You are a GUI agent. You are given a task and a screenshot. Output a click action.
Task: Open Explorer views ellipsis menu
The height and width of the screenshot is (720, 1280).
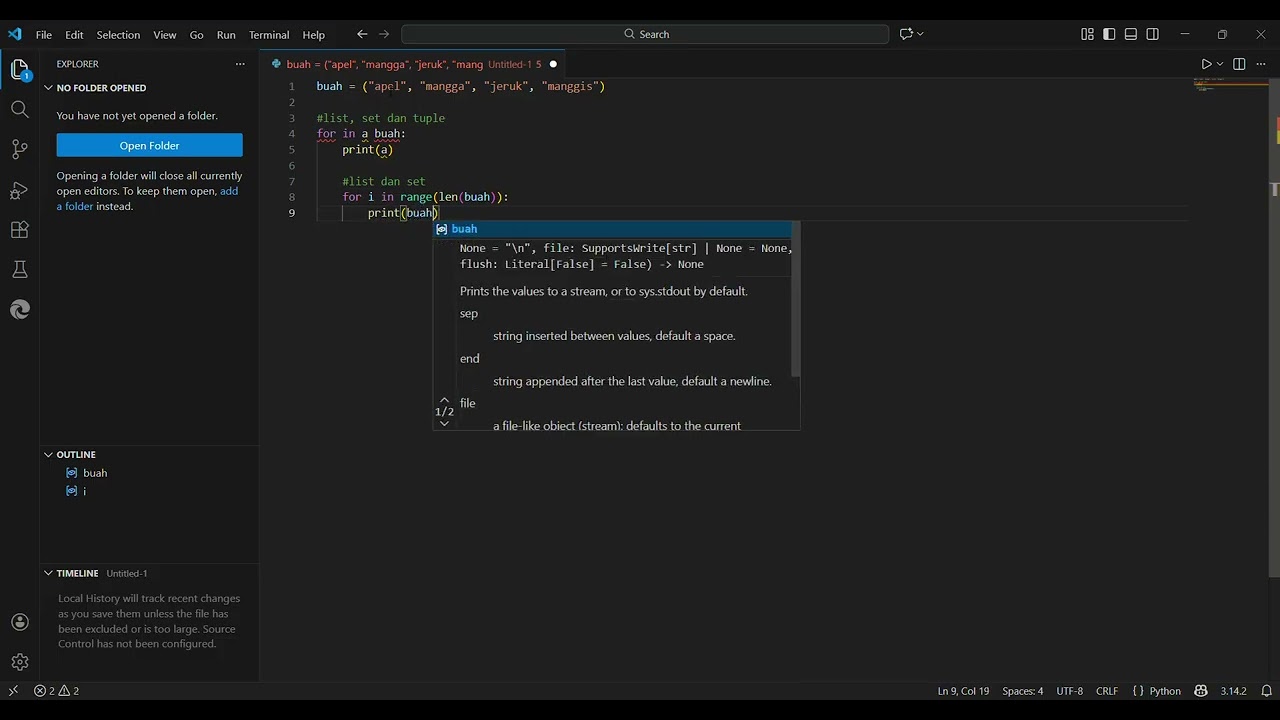[x=240, y=64]
